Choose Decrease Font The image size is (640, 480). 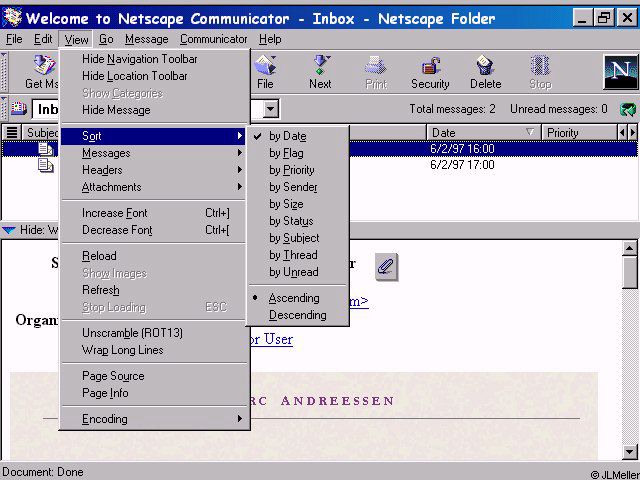[x=153, y=230]
